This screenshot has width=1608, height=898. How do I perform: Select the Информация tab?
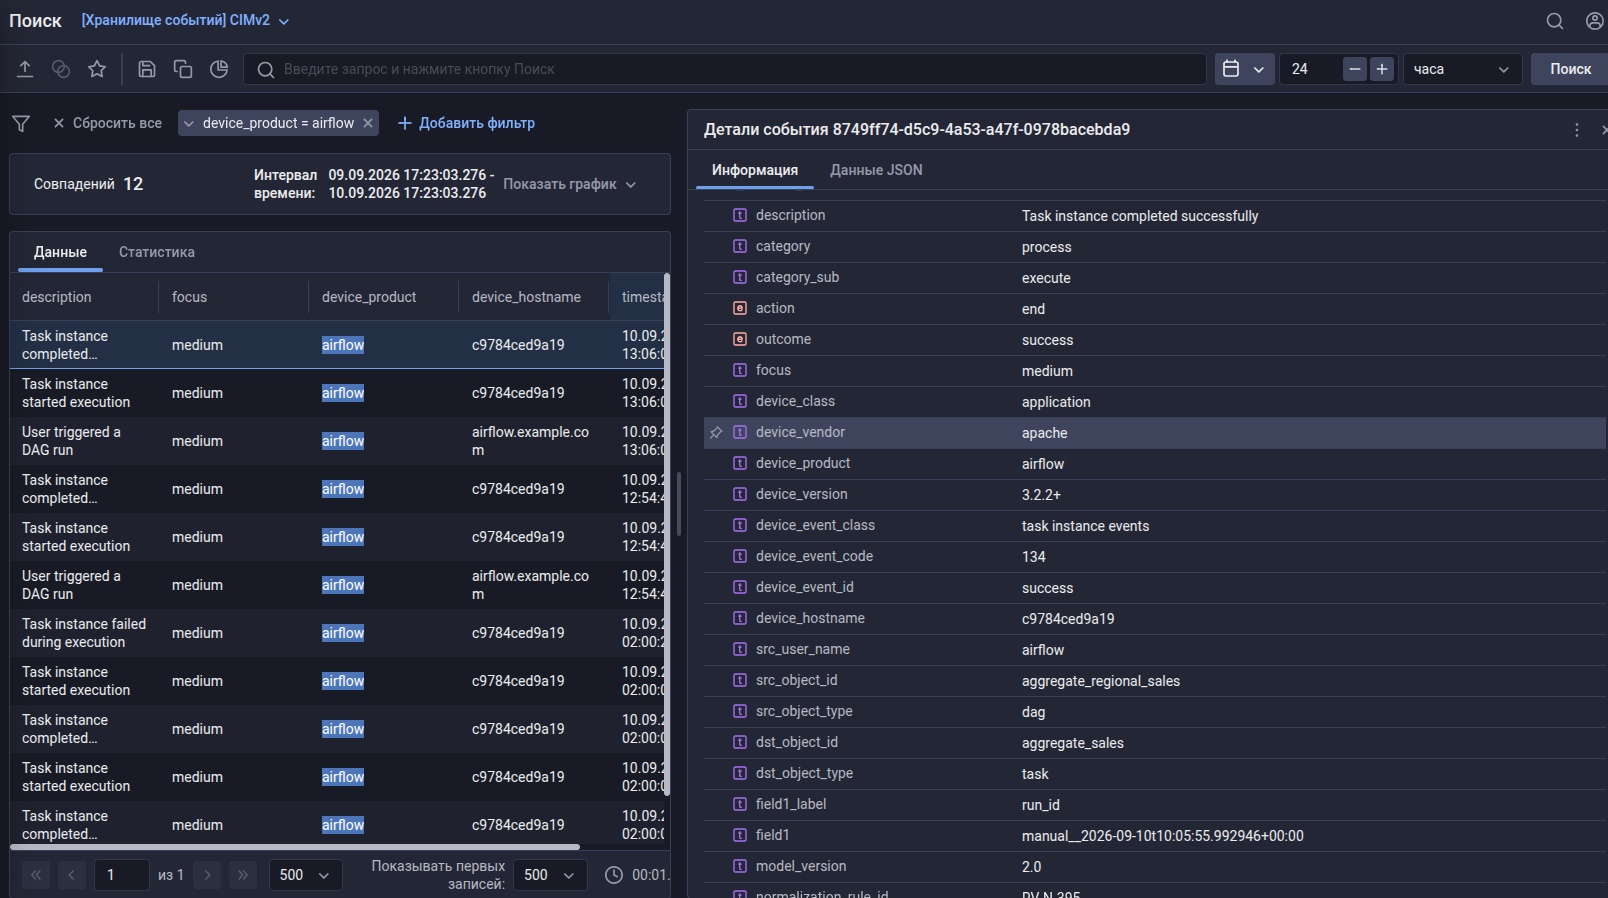coord(755,170)
